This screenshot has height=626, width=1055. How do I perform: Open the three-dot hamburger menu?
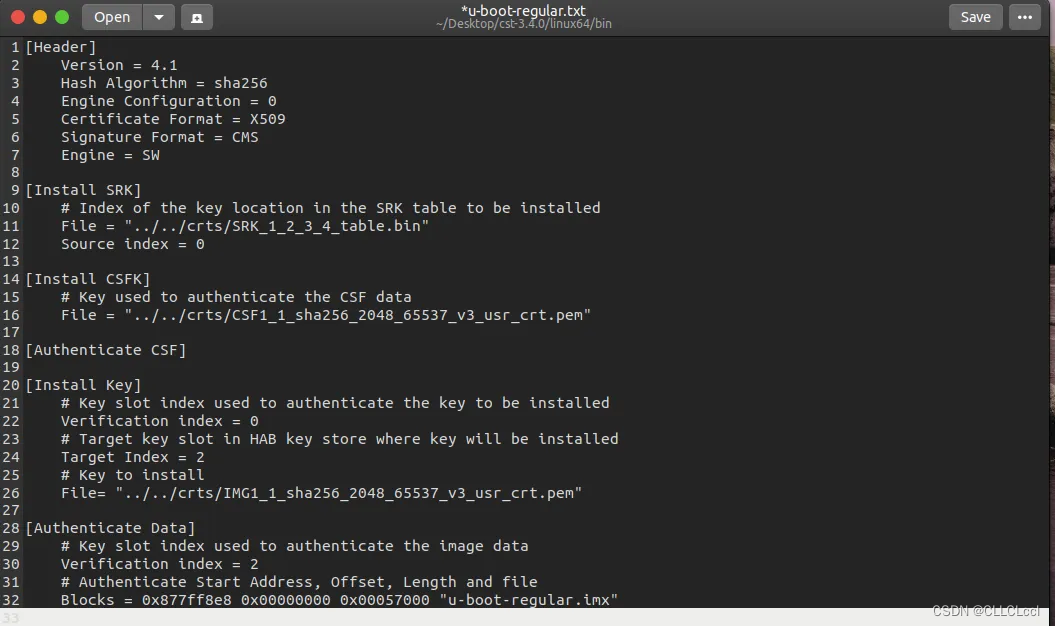pyautogui.click(x=1024, y=17)
